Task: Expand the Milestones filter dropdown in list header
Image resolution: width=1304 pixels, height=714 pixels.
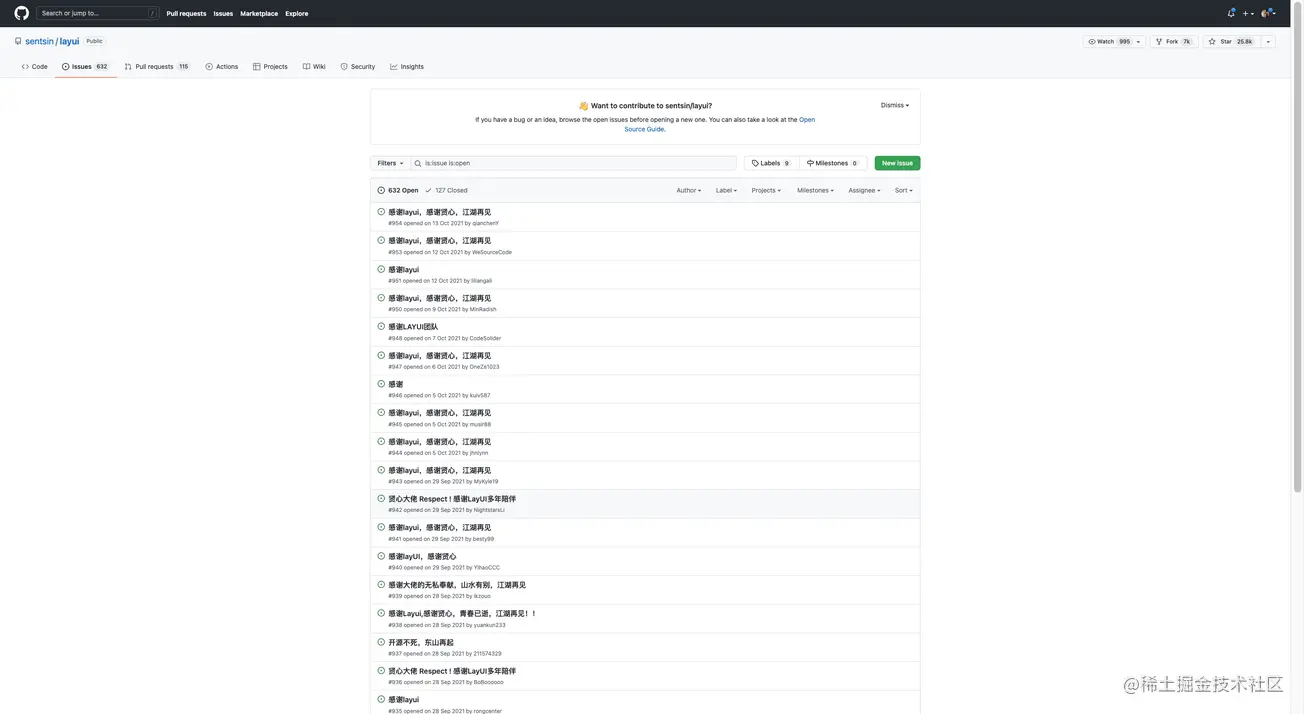Action: pos(815,190)
